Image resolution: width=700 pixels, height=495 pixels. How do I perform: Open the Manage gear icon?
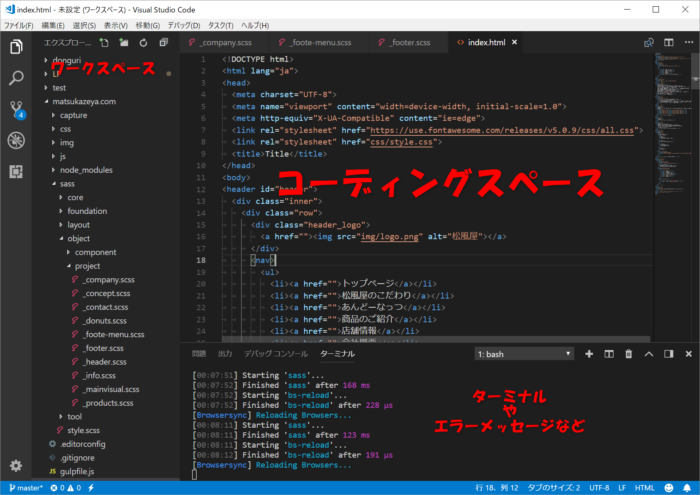(16, 465)
